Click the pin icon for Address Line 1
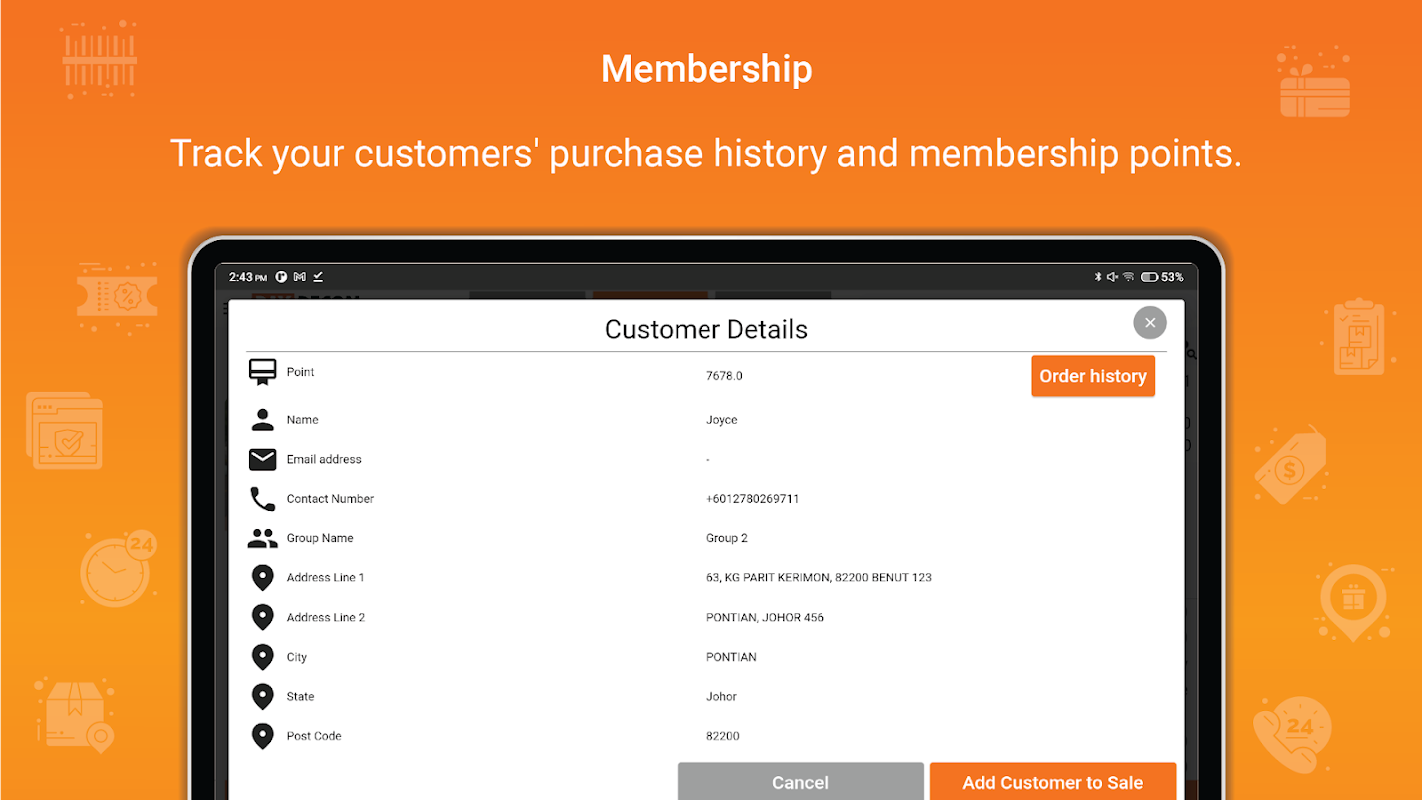The height and width of the screenshot is (800, 1422). click(x=262, y=578)
